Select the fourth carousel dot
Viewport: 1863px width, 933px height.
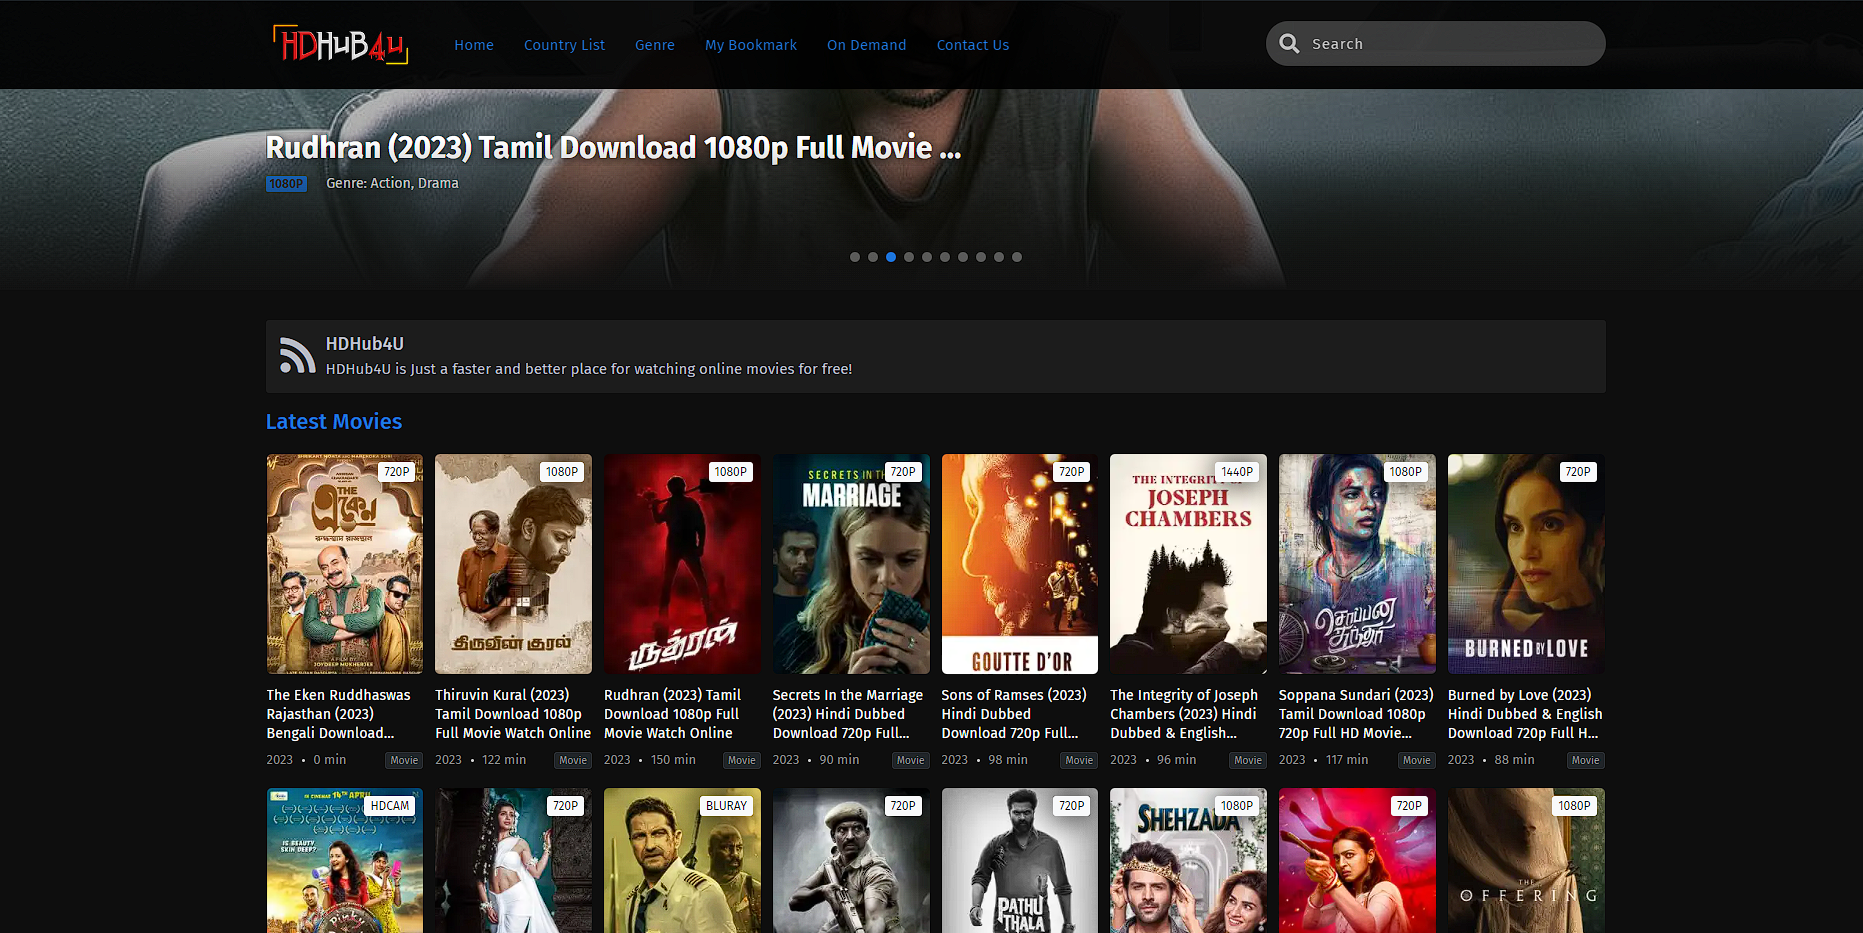click(909, 257)
